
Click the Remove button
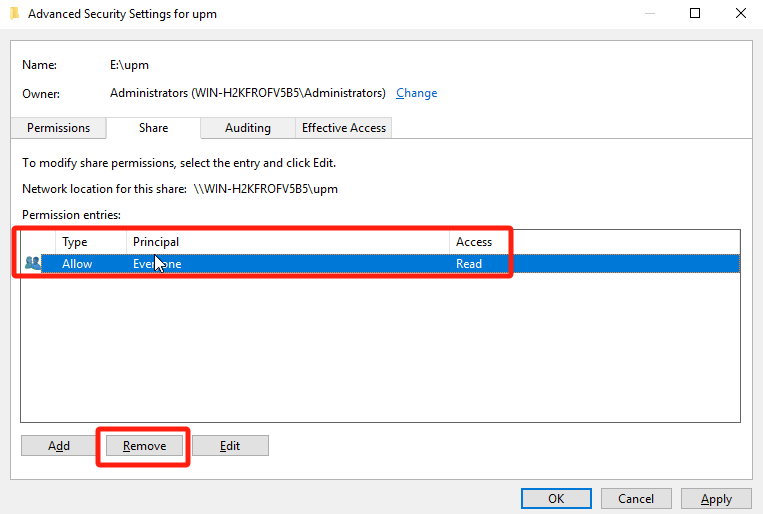point(145,446)
